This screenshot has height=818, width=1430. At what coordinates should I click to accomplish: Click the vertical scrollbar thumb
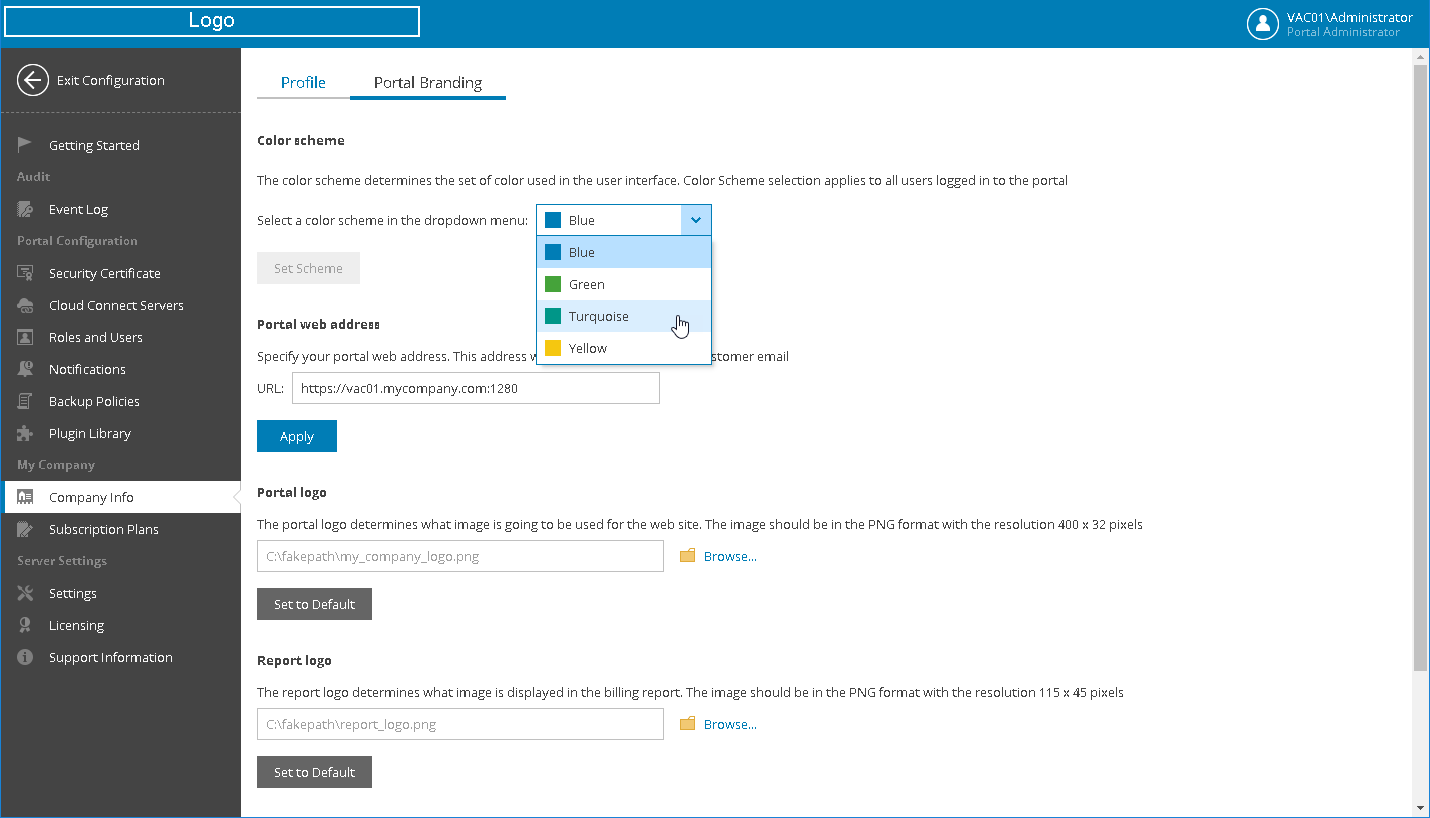(x=1421, y=369)
